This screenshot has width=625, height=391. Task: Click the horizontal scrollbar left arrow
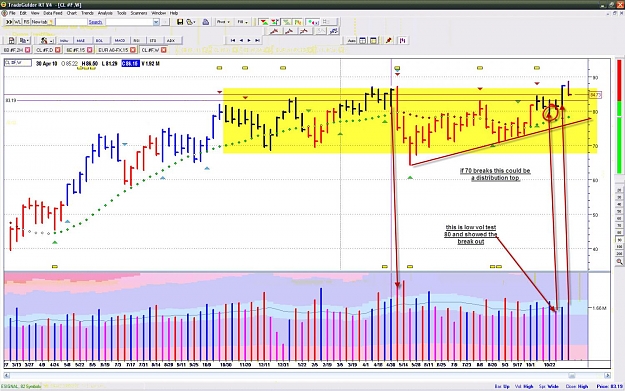7,375
